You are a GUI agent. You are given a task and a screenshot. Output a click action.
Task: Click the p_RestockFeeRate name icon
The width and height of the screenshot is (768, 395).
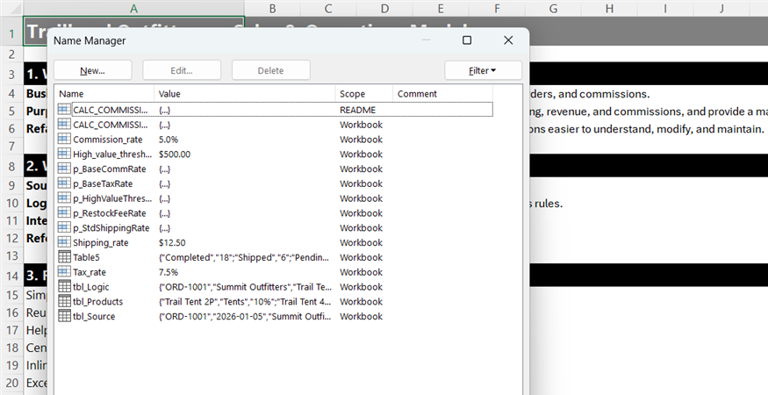pyautogui.click(x=64, y=213)
